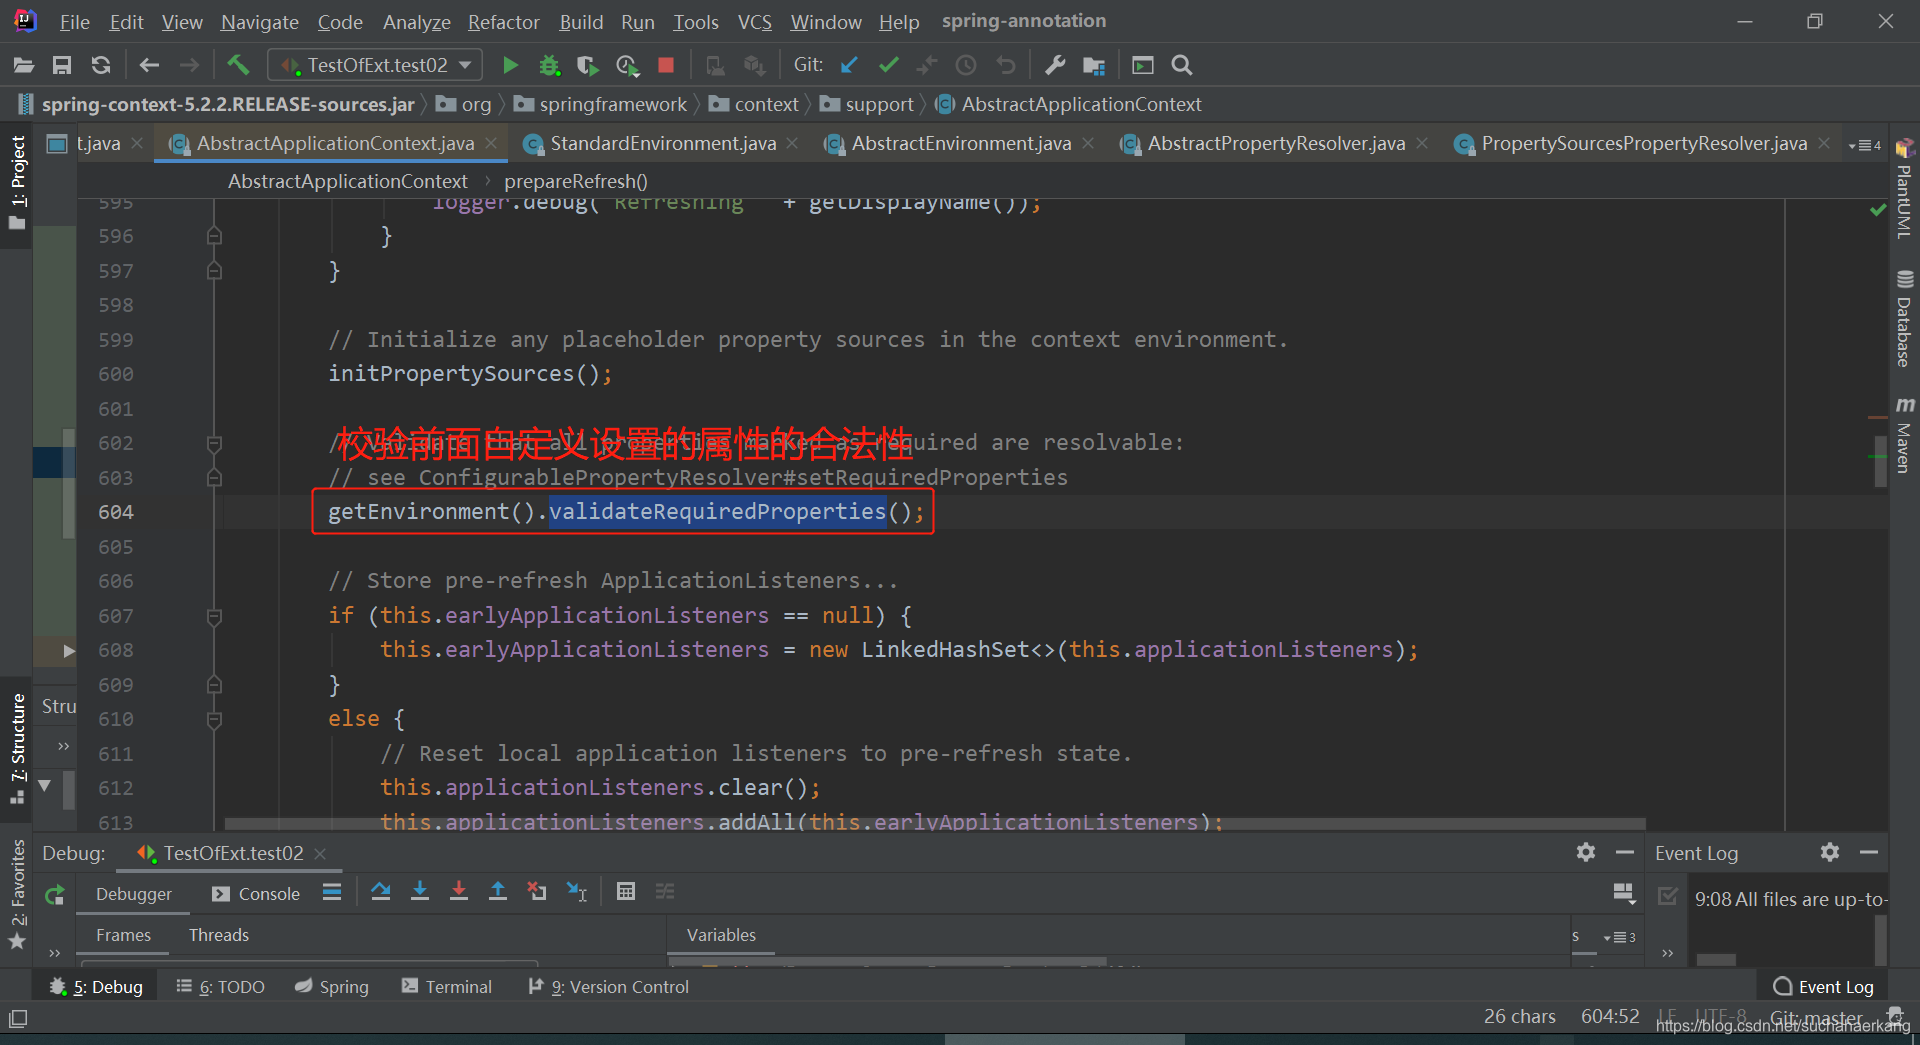Click the Run to Cursor icon
1920x1045 pixels.
click(577, 891)
